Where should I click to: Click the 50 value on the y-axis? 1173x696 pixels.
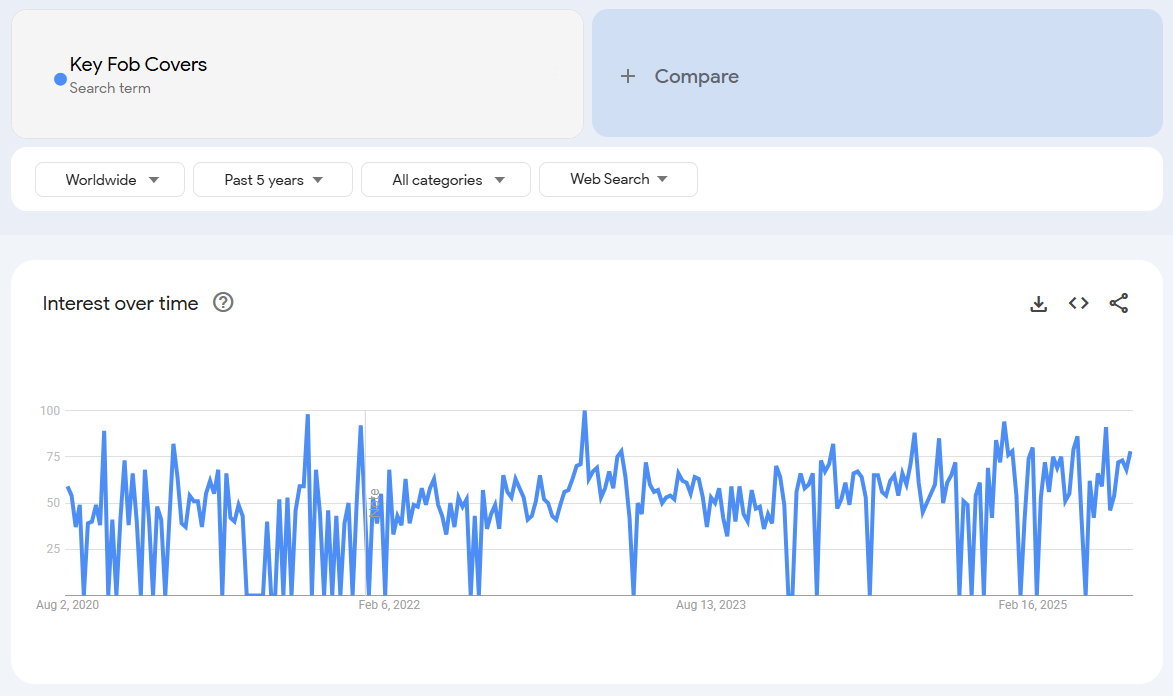(x=53, y=503)
